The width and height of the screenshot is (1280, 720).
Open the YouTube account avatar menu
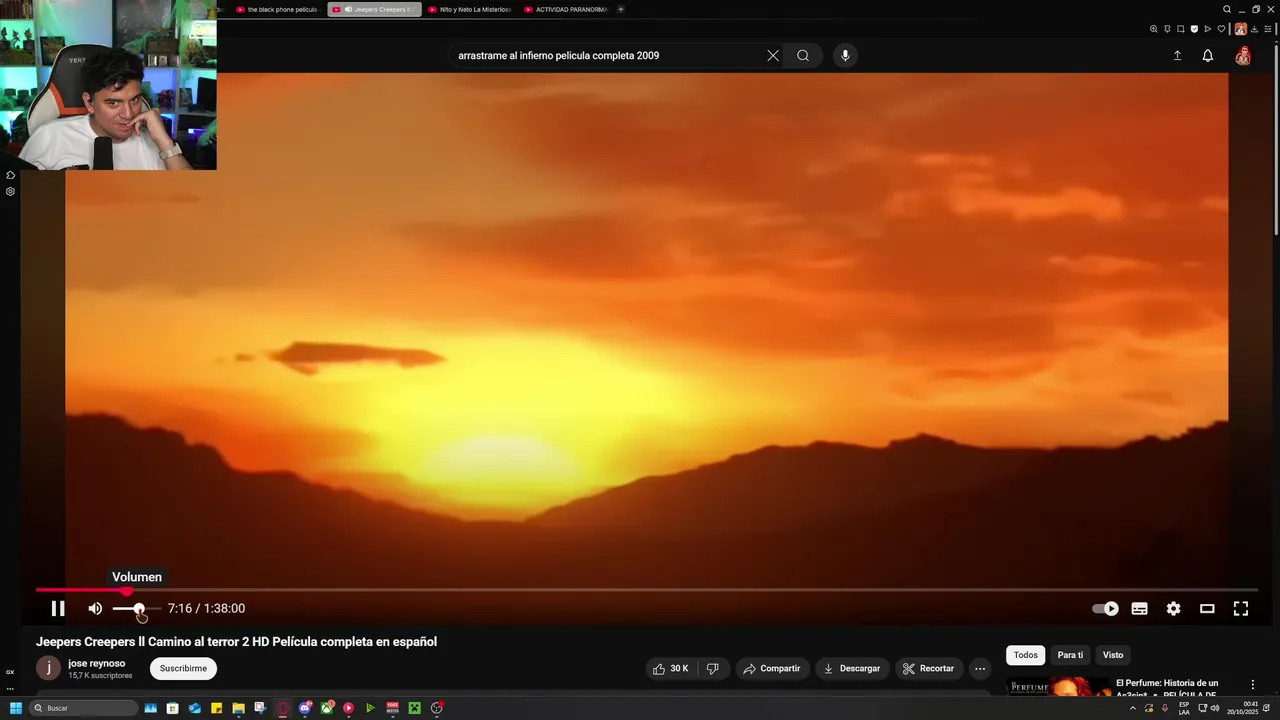(x=1243, y=56)
